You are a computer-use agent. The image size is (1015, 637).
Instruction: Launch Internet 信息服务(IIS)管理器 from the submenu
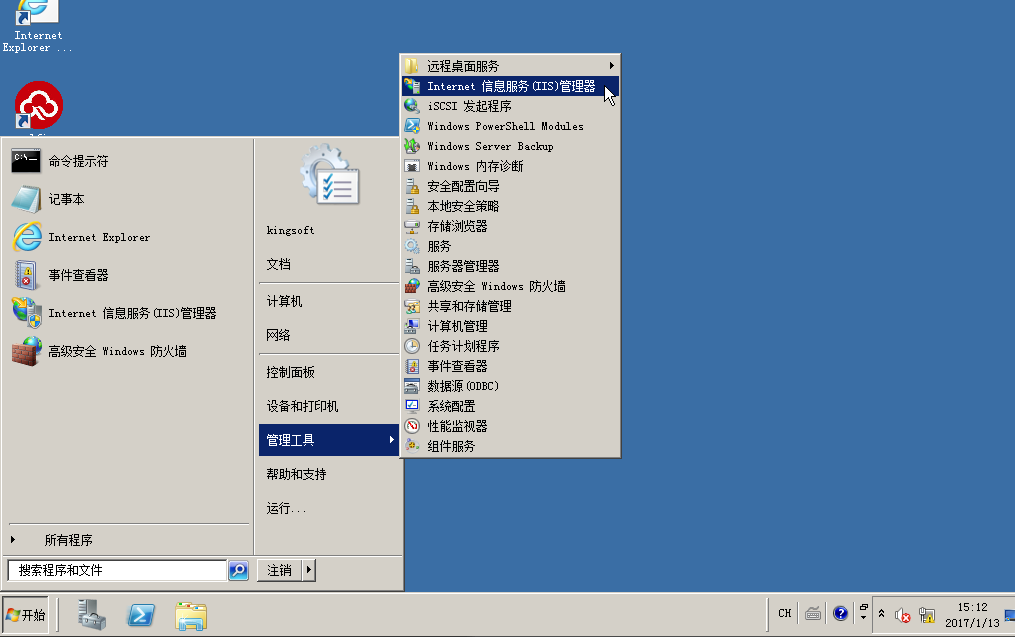pos(505,86)
